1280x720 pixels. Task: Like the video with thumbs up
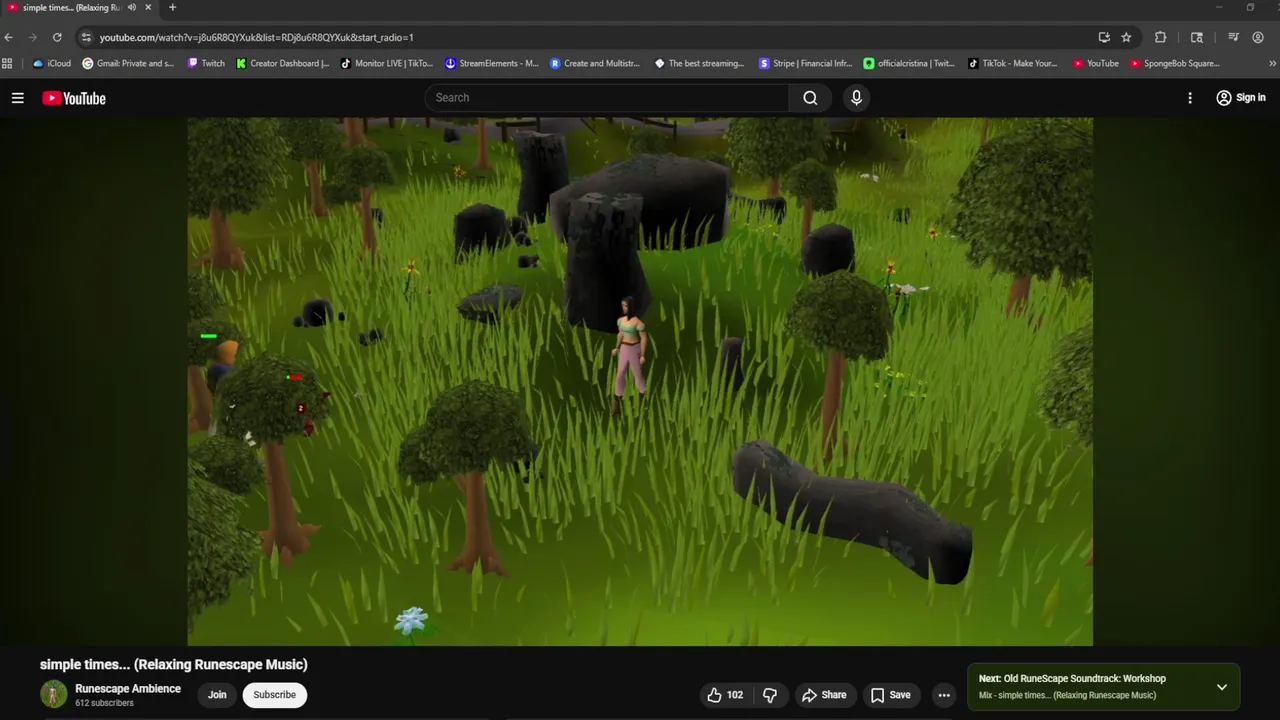coord(725,695)
